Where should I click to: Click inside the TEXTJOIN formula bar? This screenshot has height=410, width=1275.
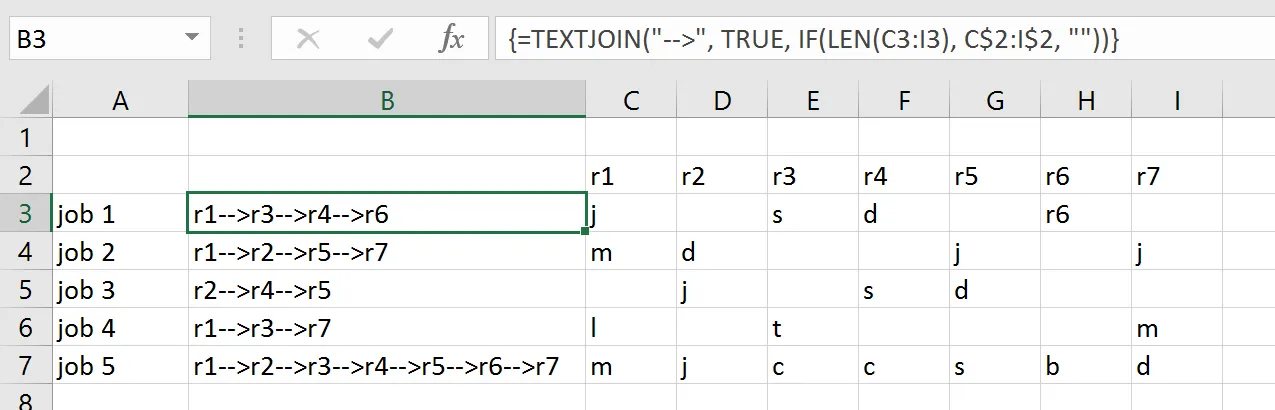click(880, 39)
